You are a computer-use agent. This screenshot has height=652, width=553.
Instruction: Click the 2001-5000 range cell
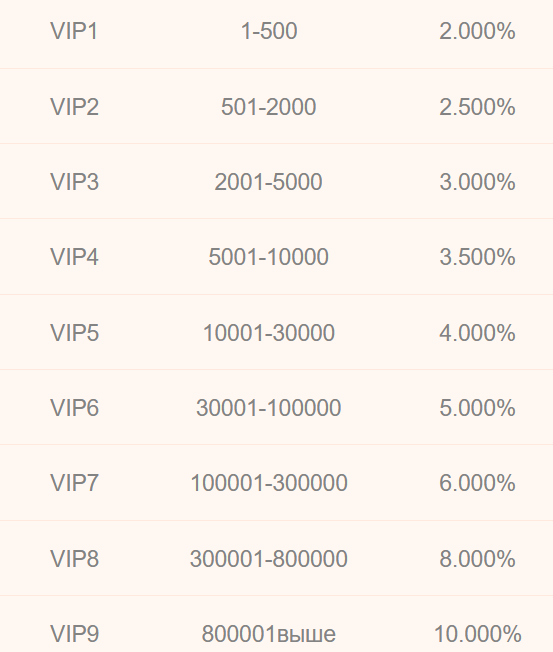269,182
